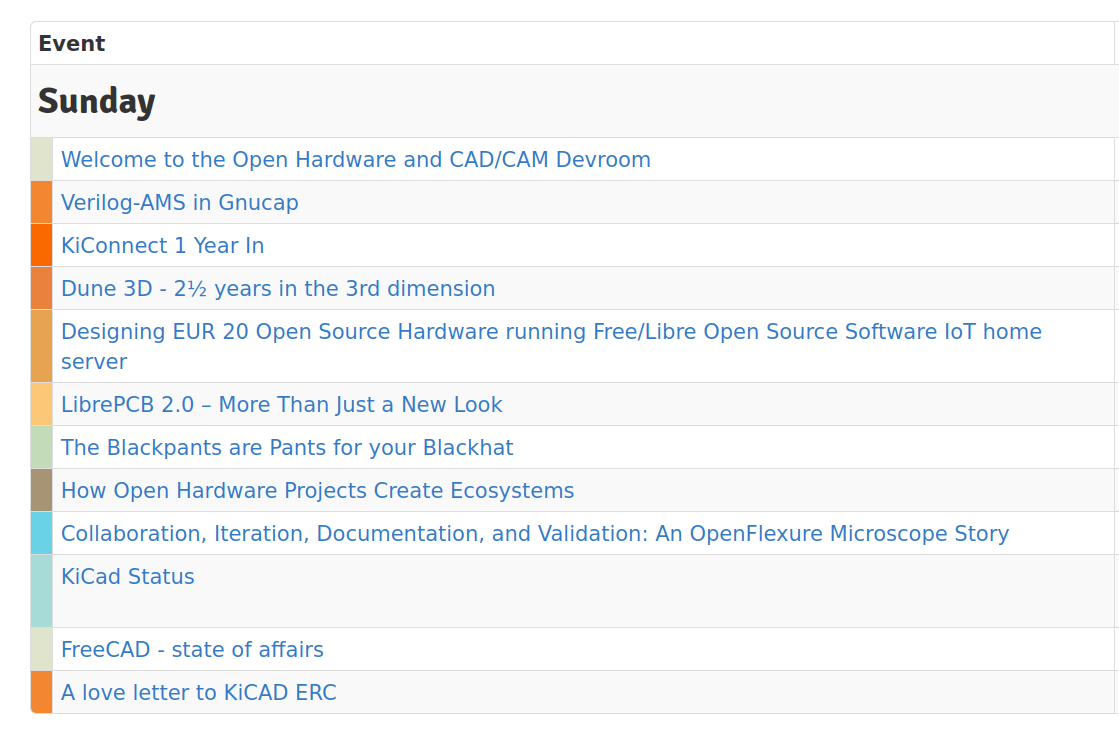Click the brown swatch beside the Ecosystems talk
The width and height of the screenshot is (1119, 755).
coord(42,490)
